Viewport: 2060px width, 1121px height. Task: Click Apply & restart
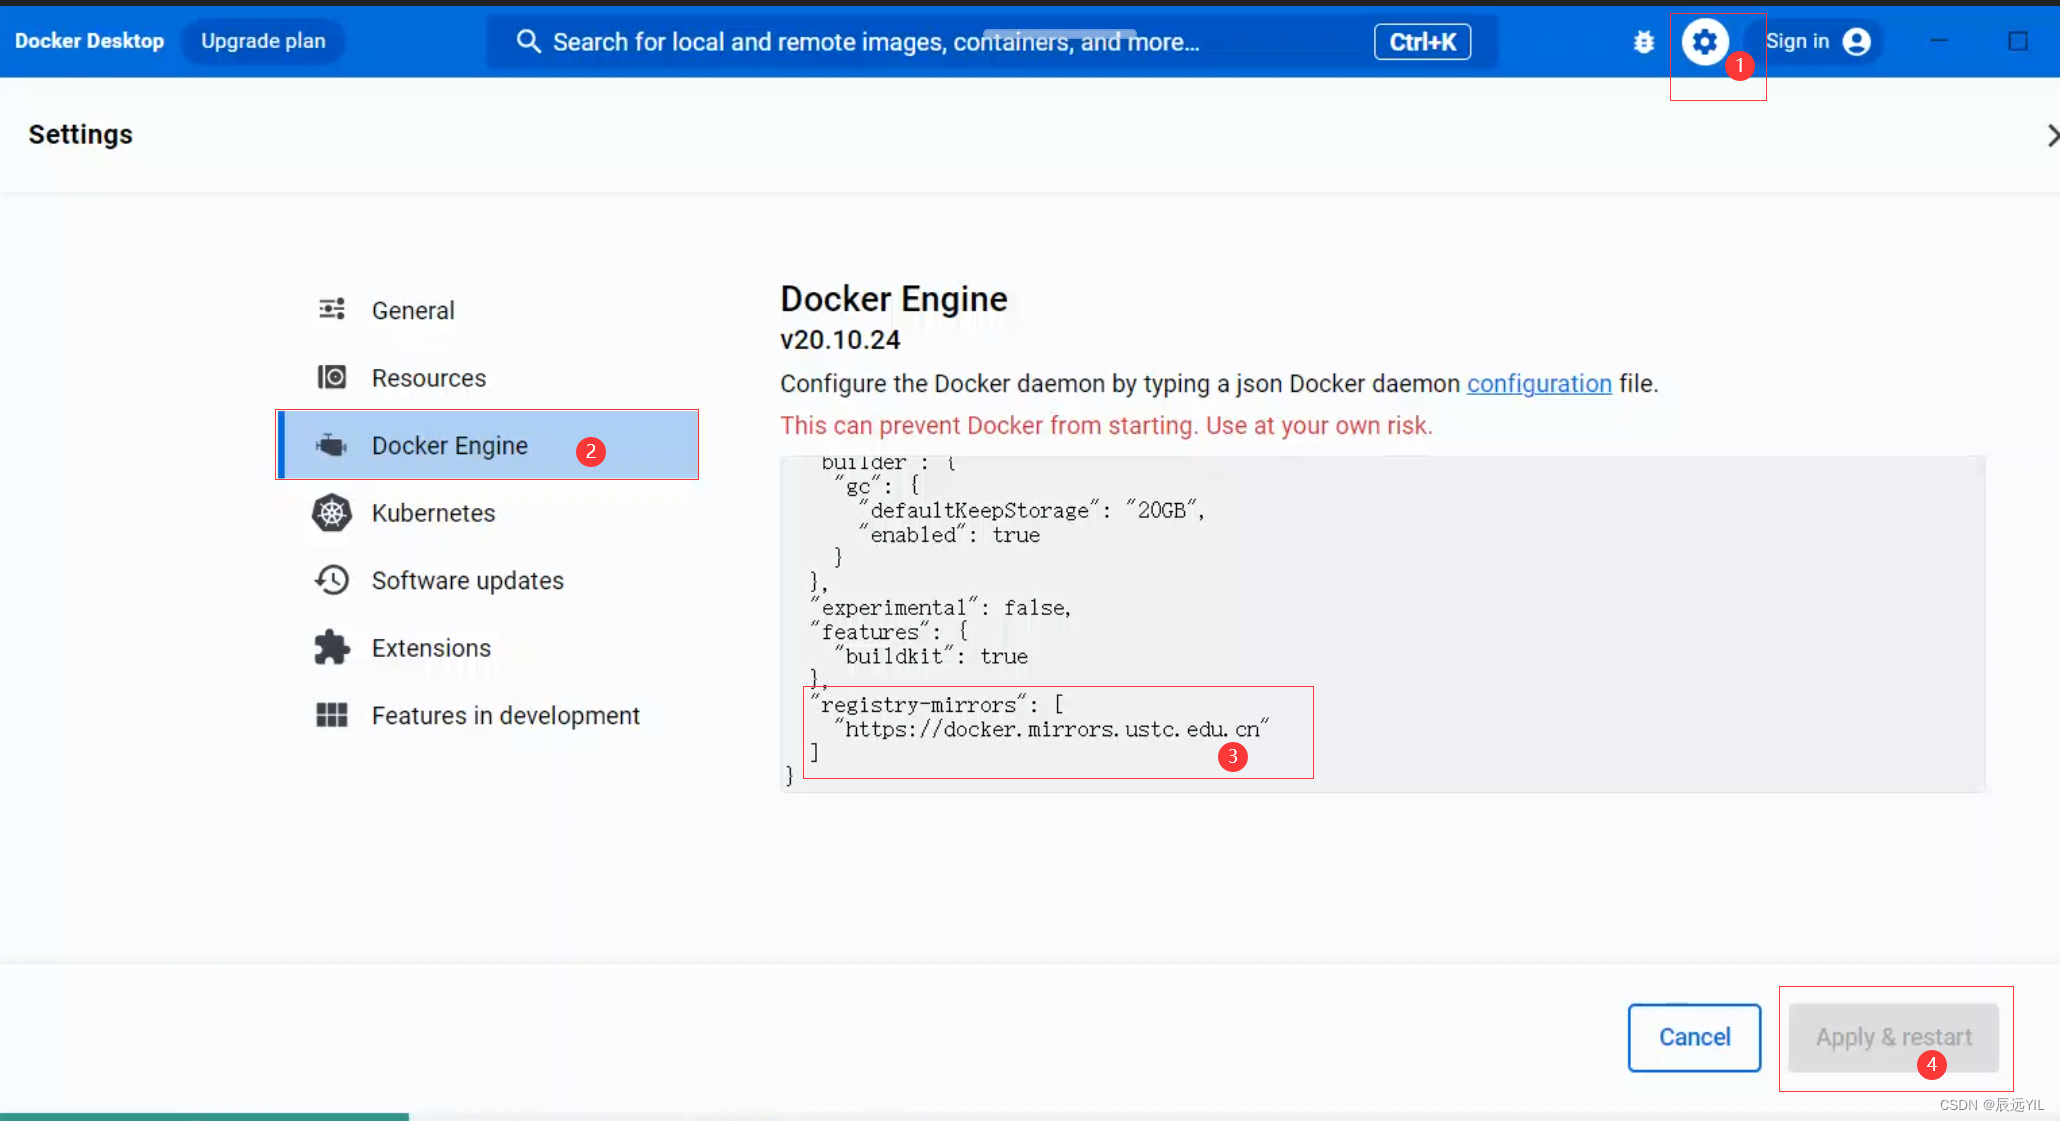tap(1893, 1037)
